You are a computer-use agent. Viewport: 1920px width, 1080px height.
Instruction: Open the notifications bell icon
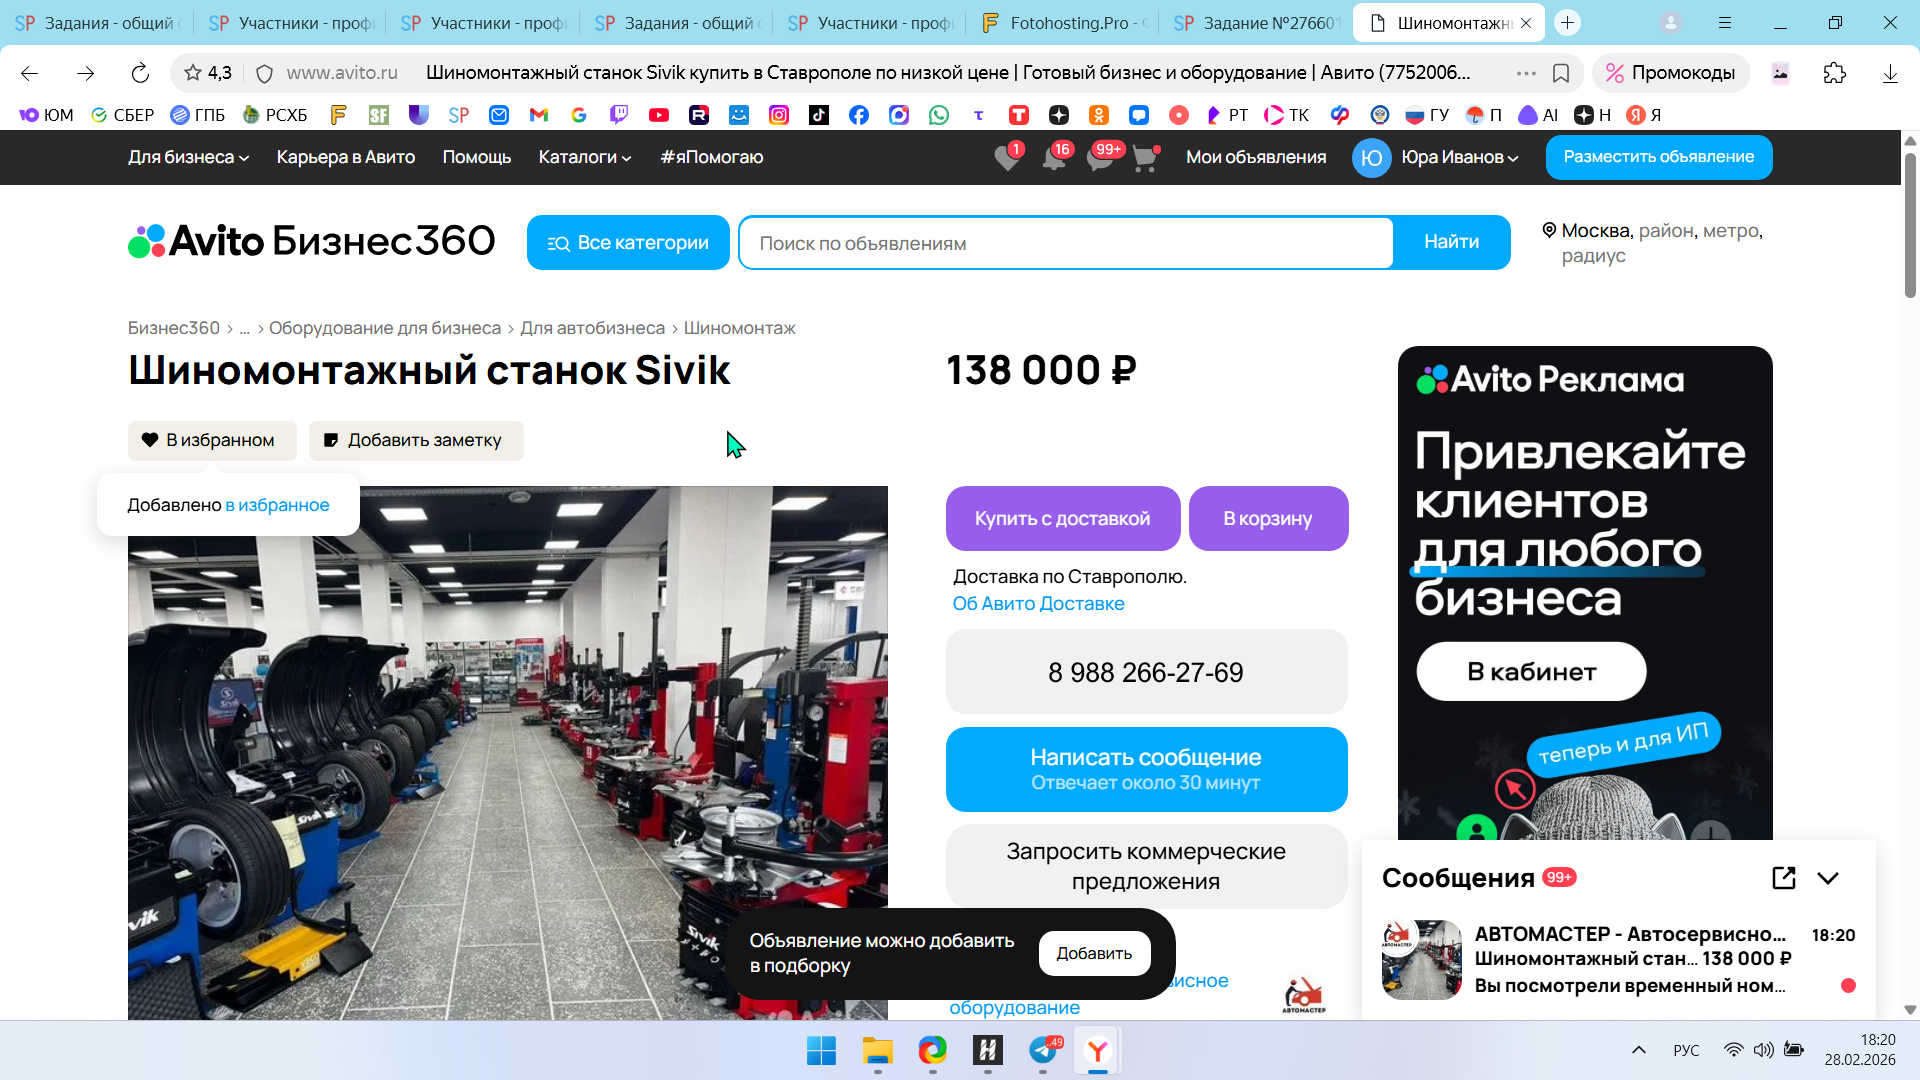pyautogui.click(x=1054, y=158)
